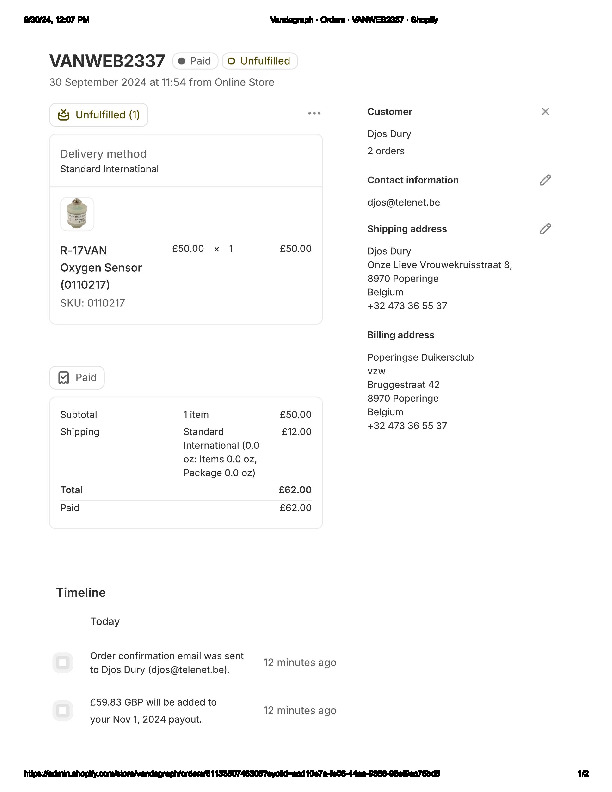Click the order confirmation email timeline icon
Image resolution: width=612 pixels, height=792 pixels.
tap(63, 662)
